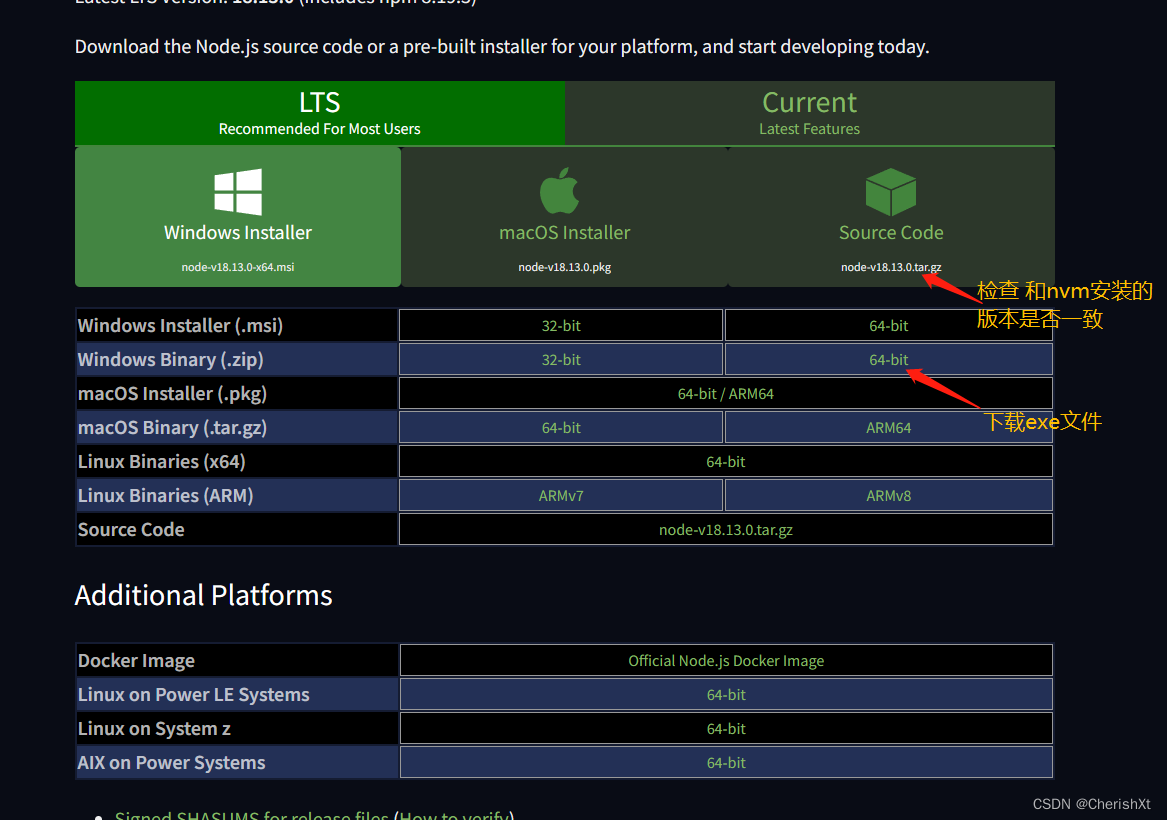Click the Linux on Power LE Systems label
This screenshot has width=1167, height=820.
pyautogui.click(x=194, y=695)
